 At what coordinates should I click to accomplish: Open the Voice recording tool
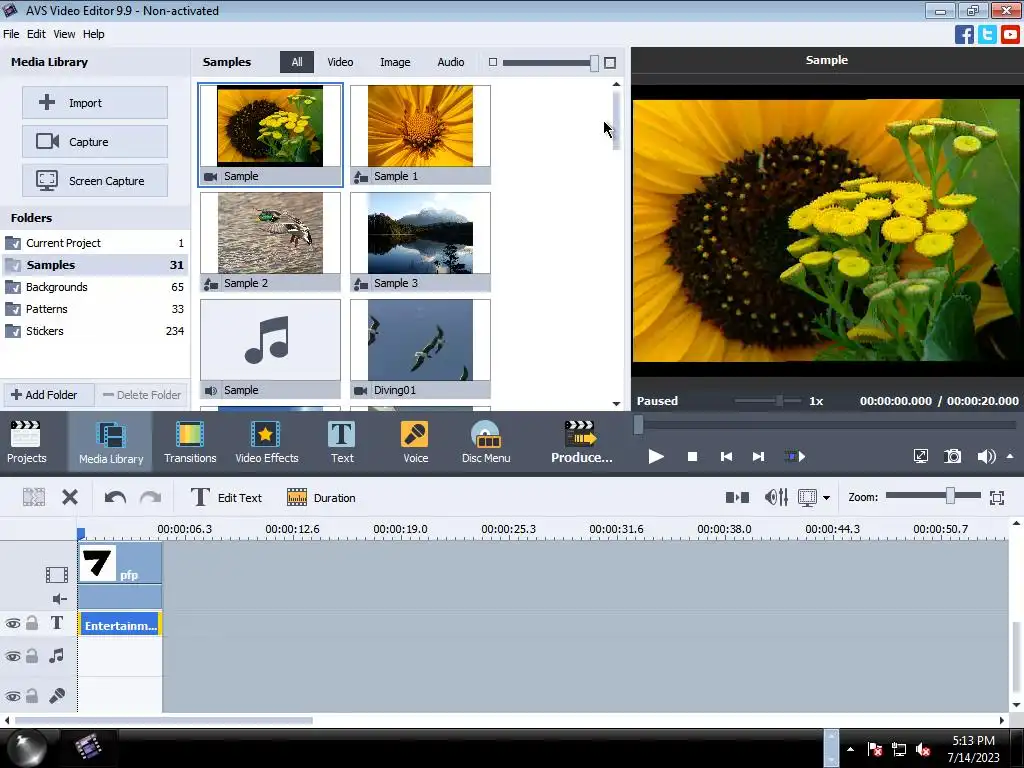point(415,442)
